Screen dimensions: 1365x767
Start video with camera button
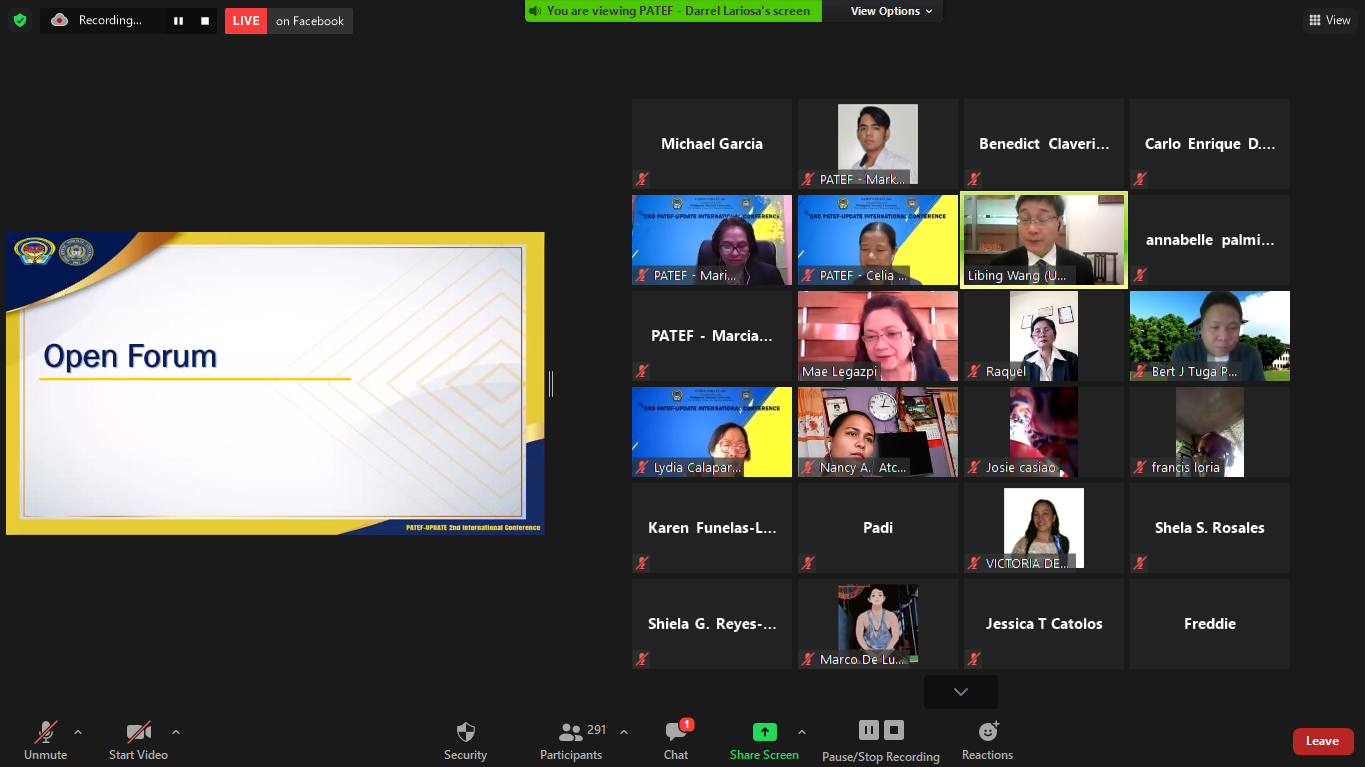tap(138, 741)
